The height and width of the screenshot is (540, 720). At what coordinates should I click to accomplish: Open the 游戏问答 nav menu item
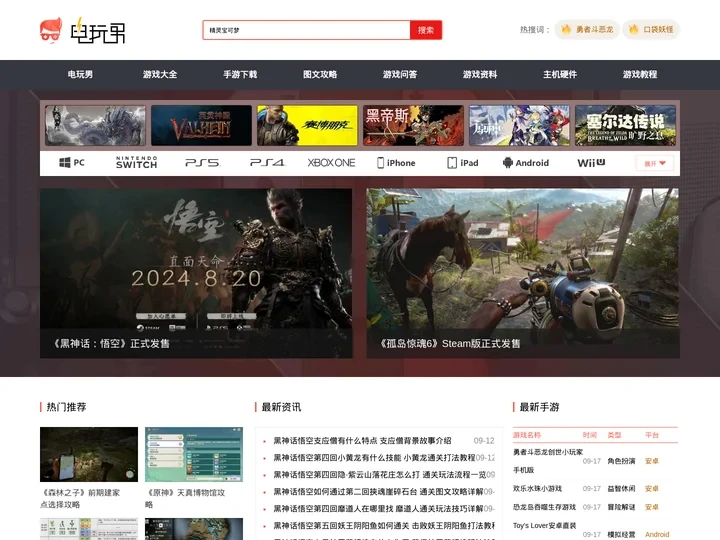click(400, 74)
